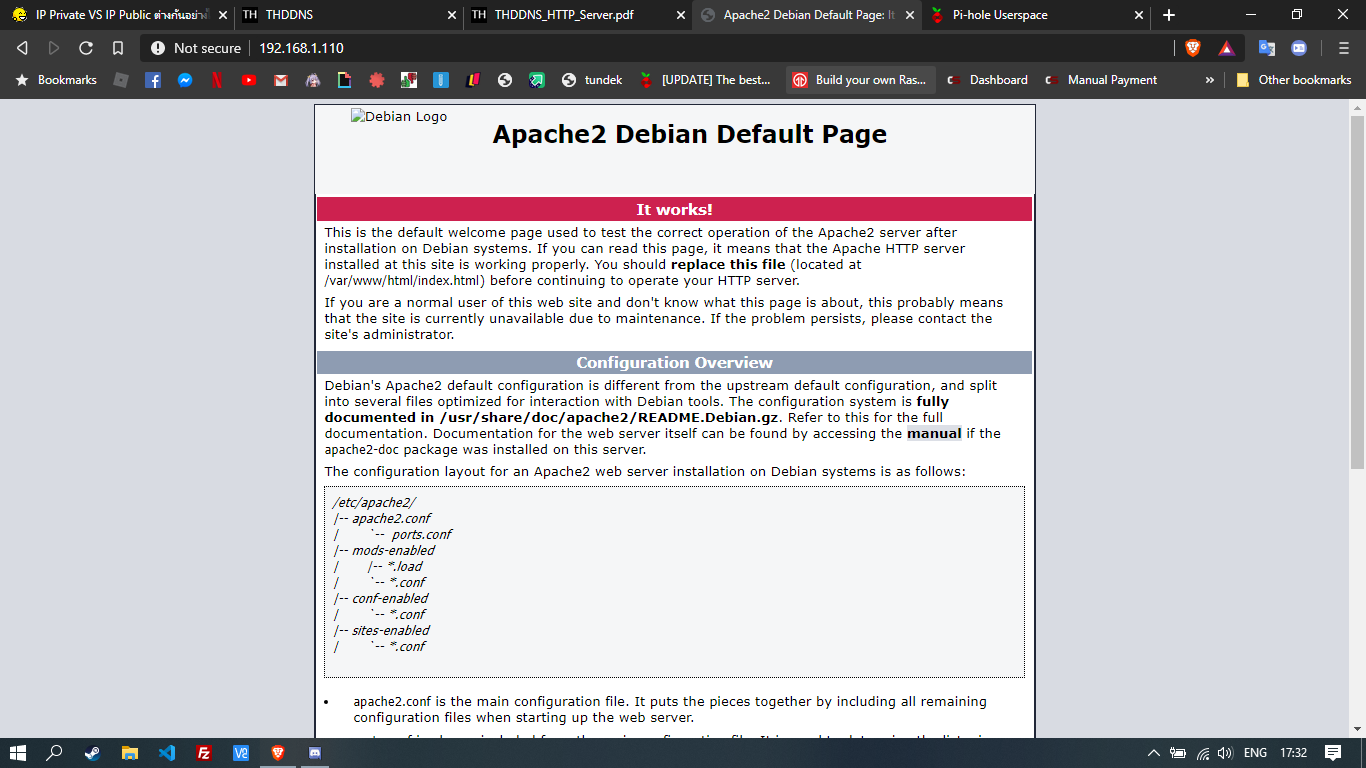Open the Brave main menu

coord(1343,48)
